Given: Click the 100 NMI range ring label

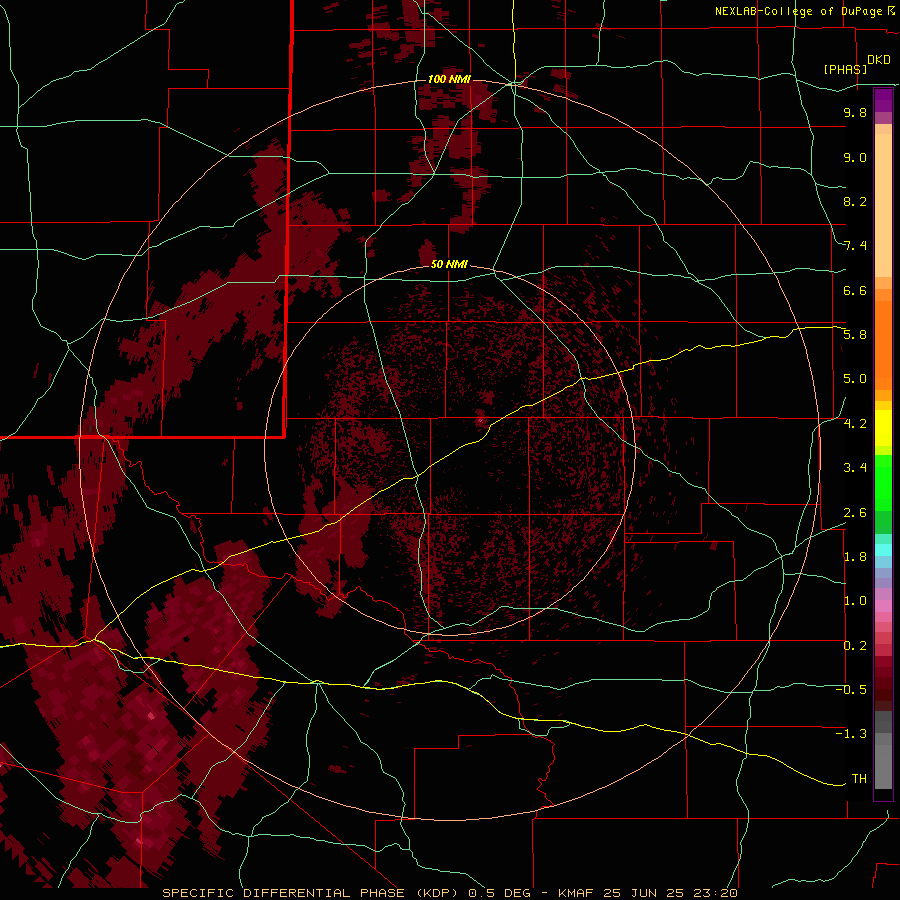Looking at the screenshot, I should pyautogui.click(x=449, y=79).
